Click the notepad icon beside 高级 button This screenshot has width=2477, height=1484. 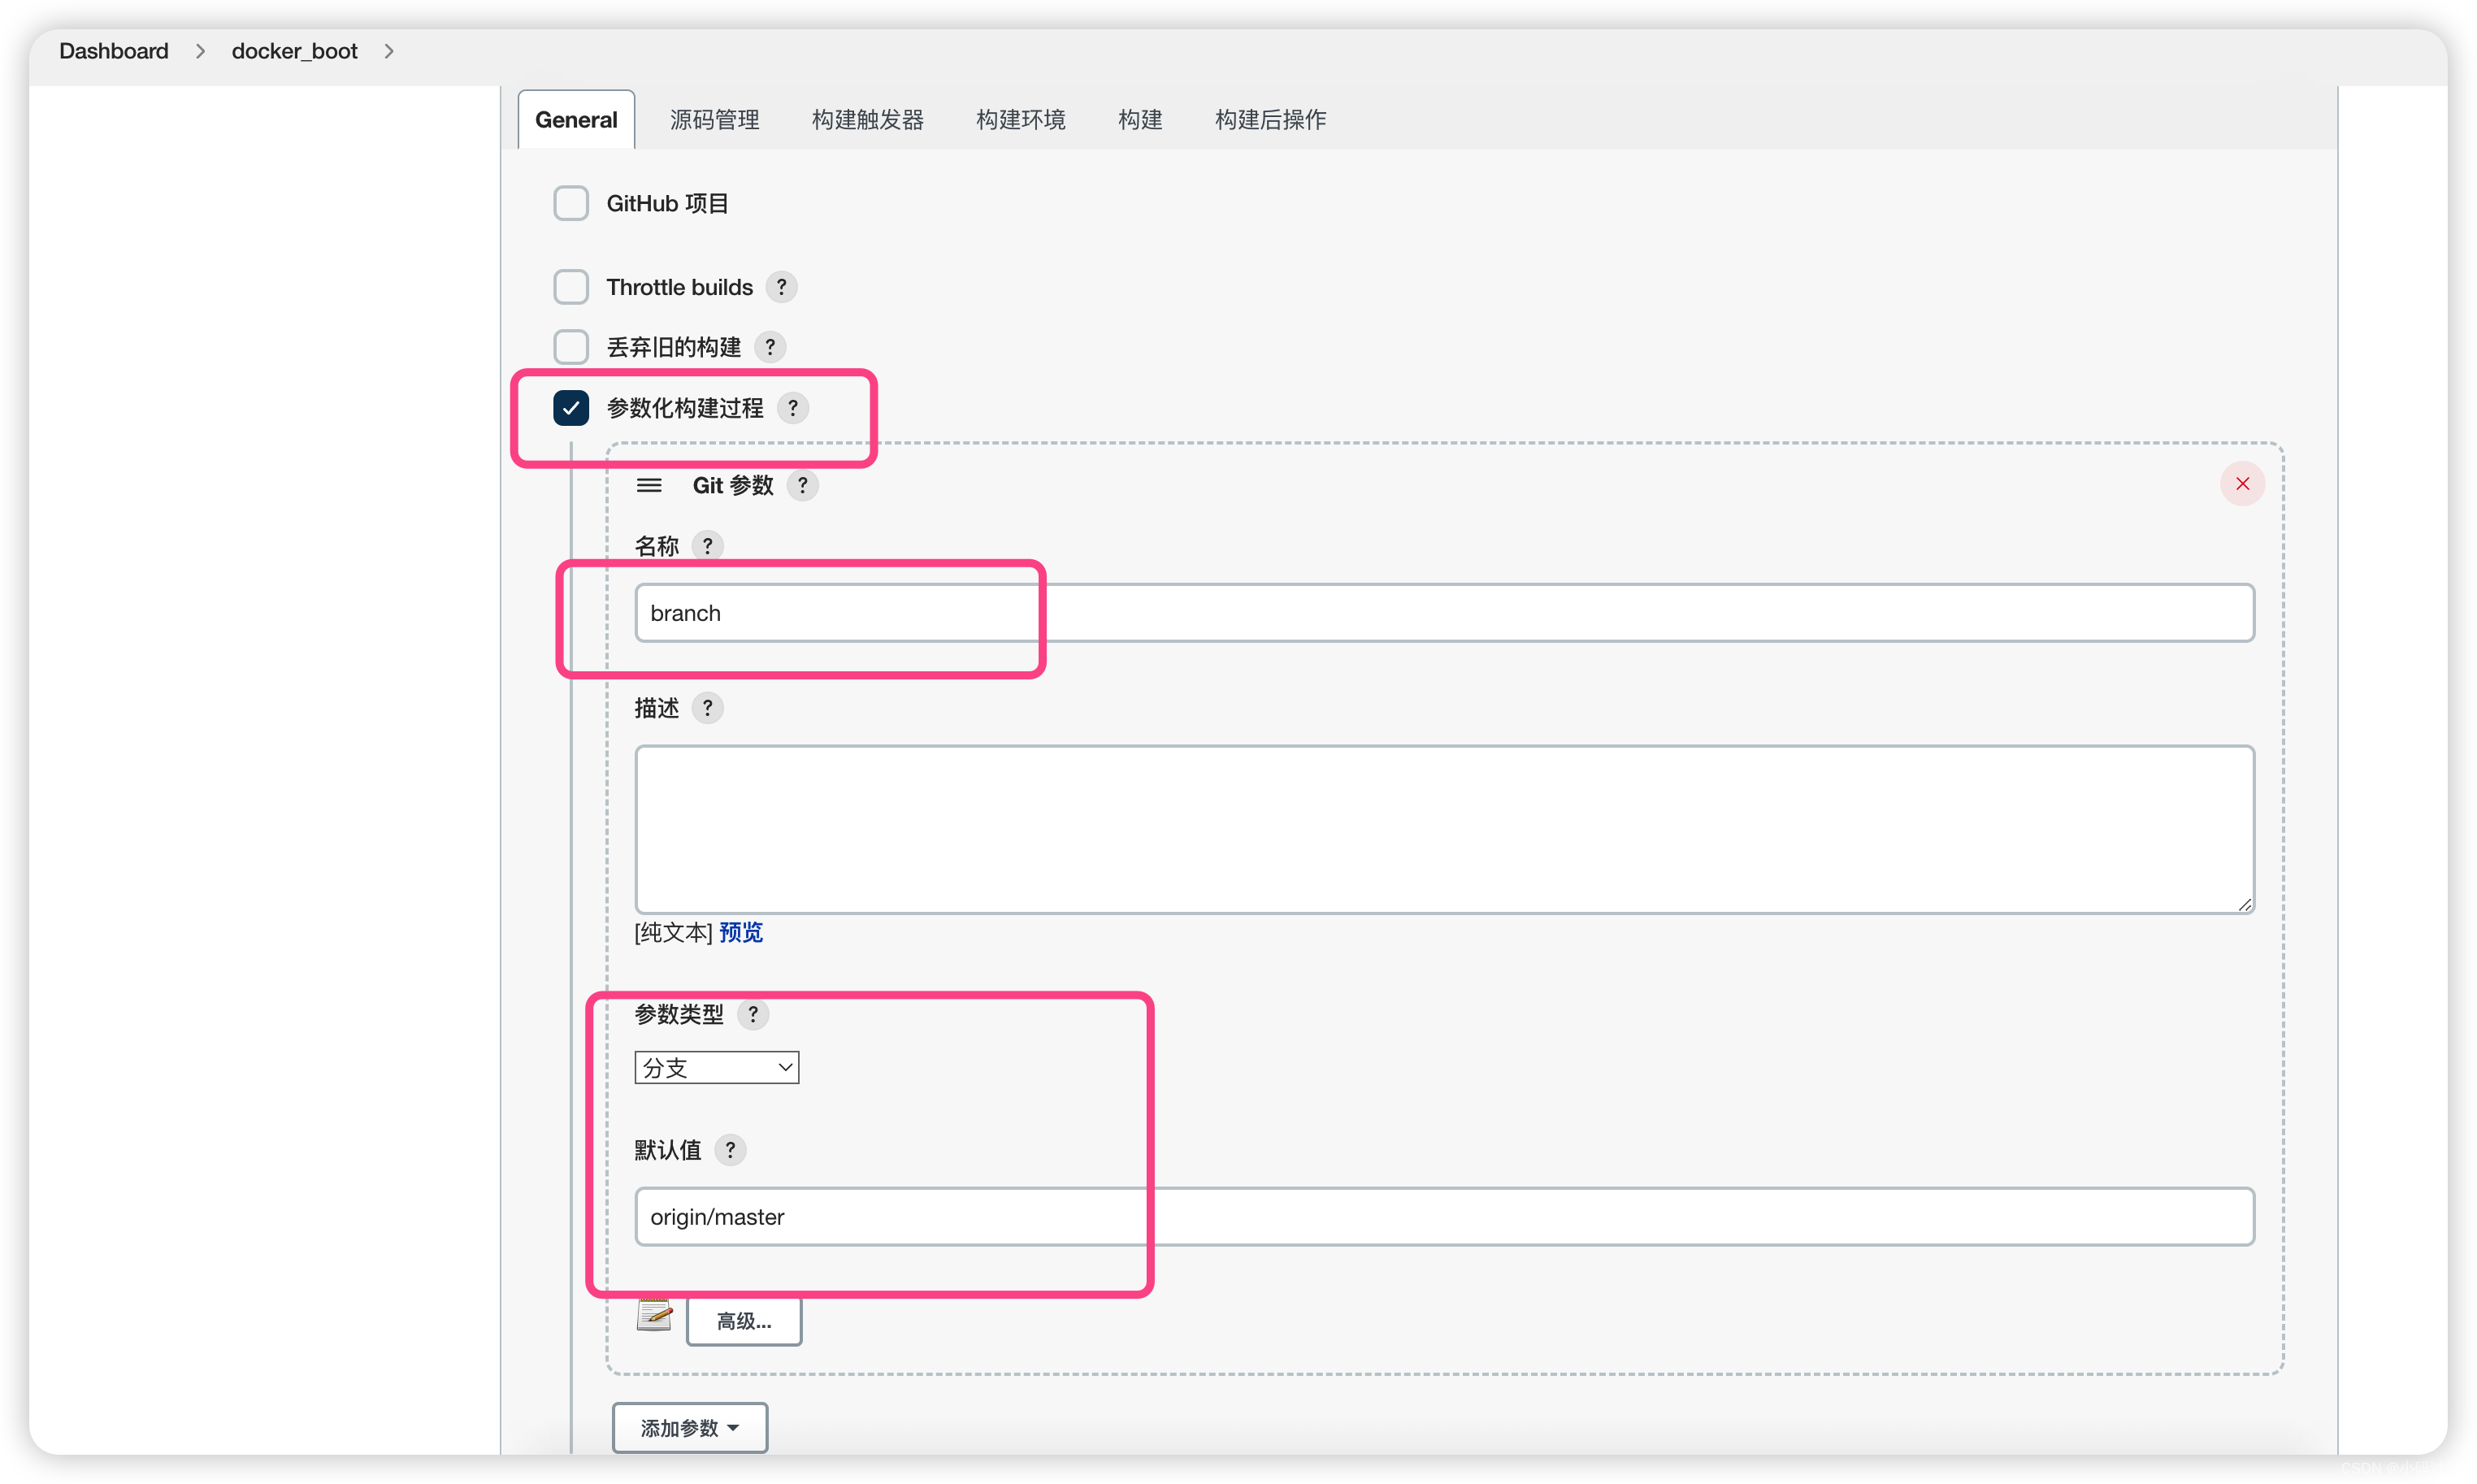point(655,1314)
